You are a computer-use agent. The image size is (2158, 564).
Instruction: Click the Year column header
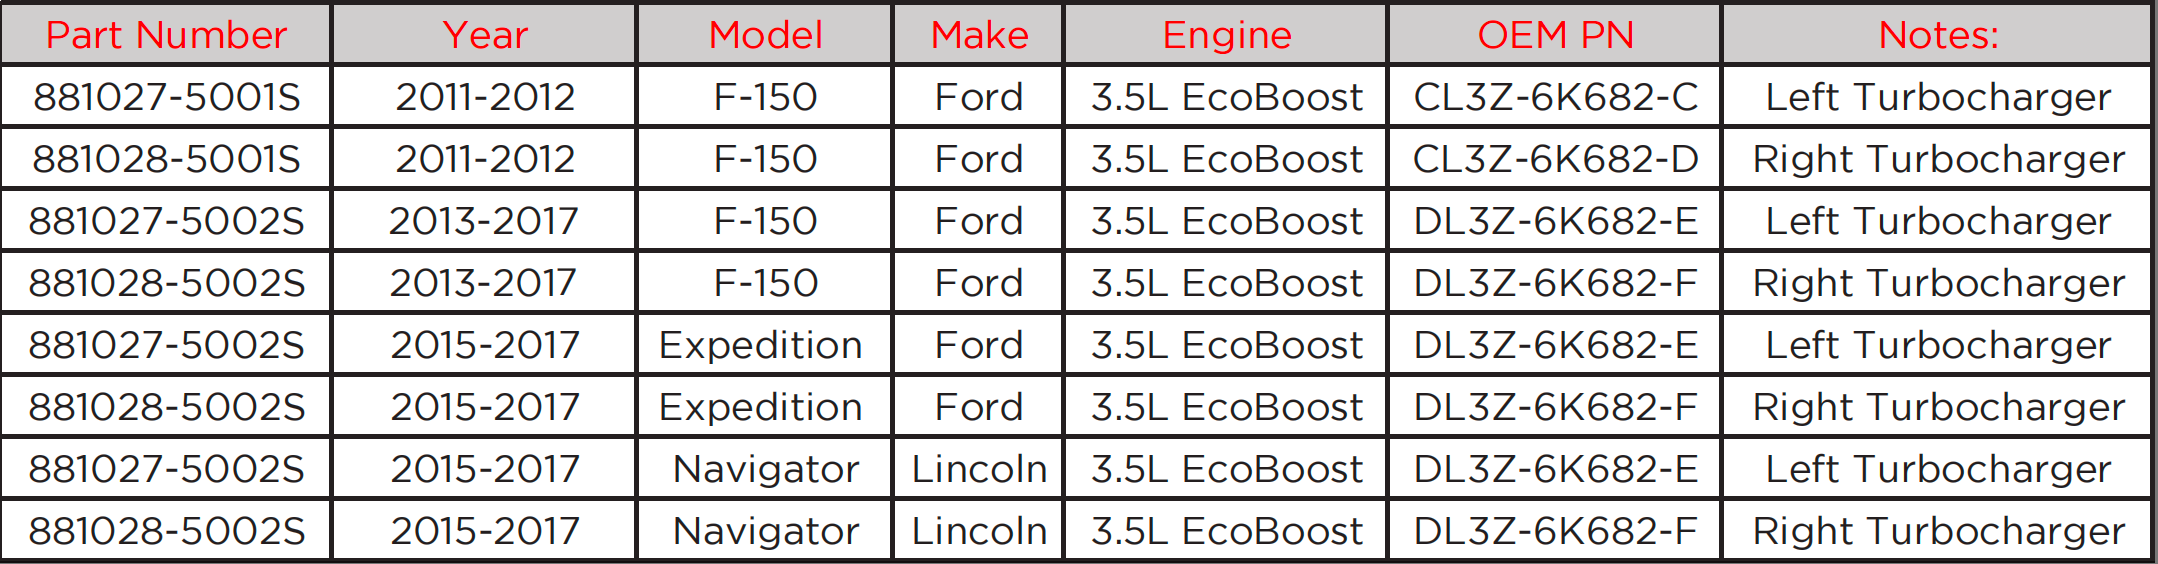click(484, 35)
